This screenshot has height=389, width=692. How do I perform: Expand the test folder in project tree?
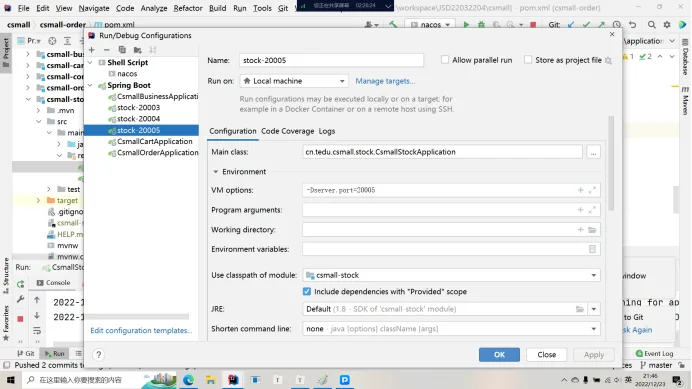click(49, 189)
